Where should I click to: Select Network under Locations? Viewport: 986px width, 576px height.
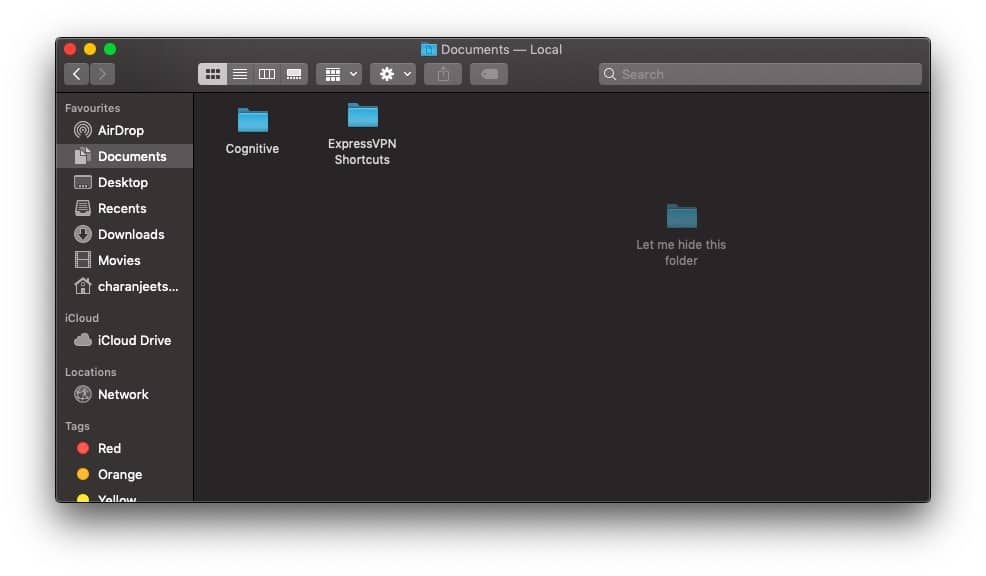click(123, 394)
